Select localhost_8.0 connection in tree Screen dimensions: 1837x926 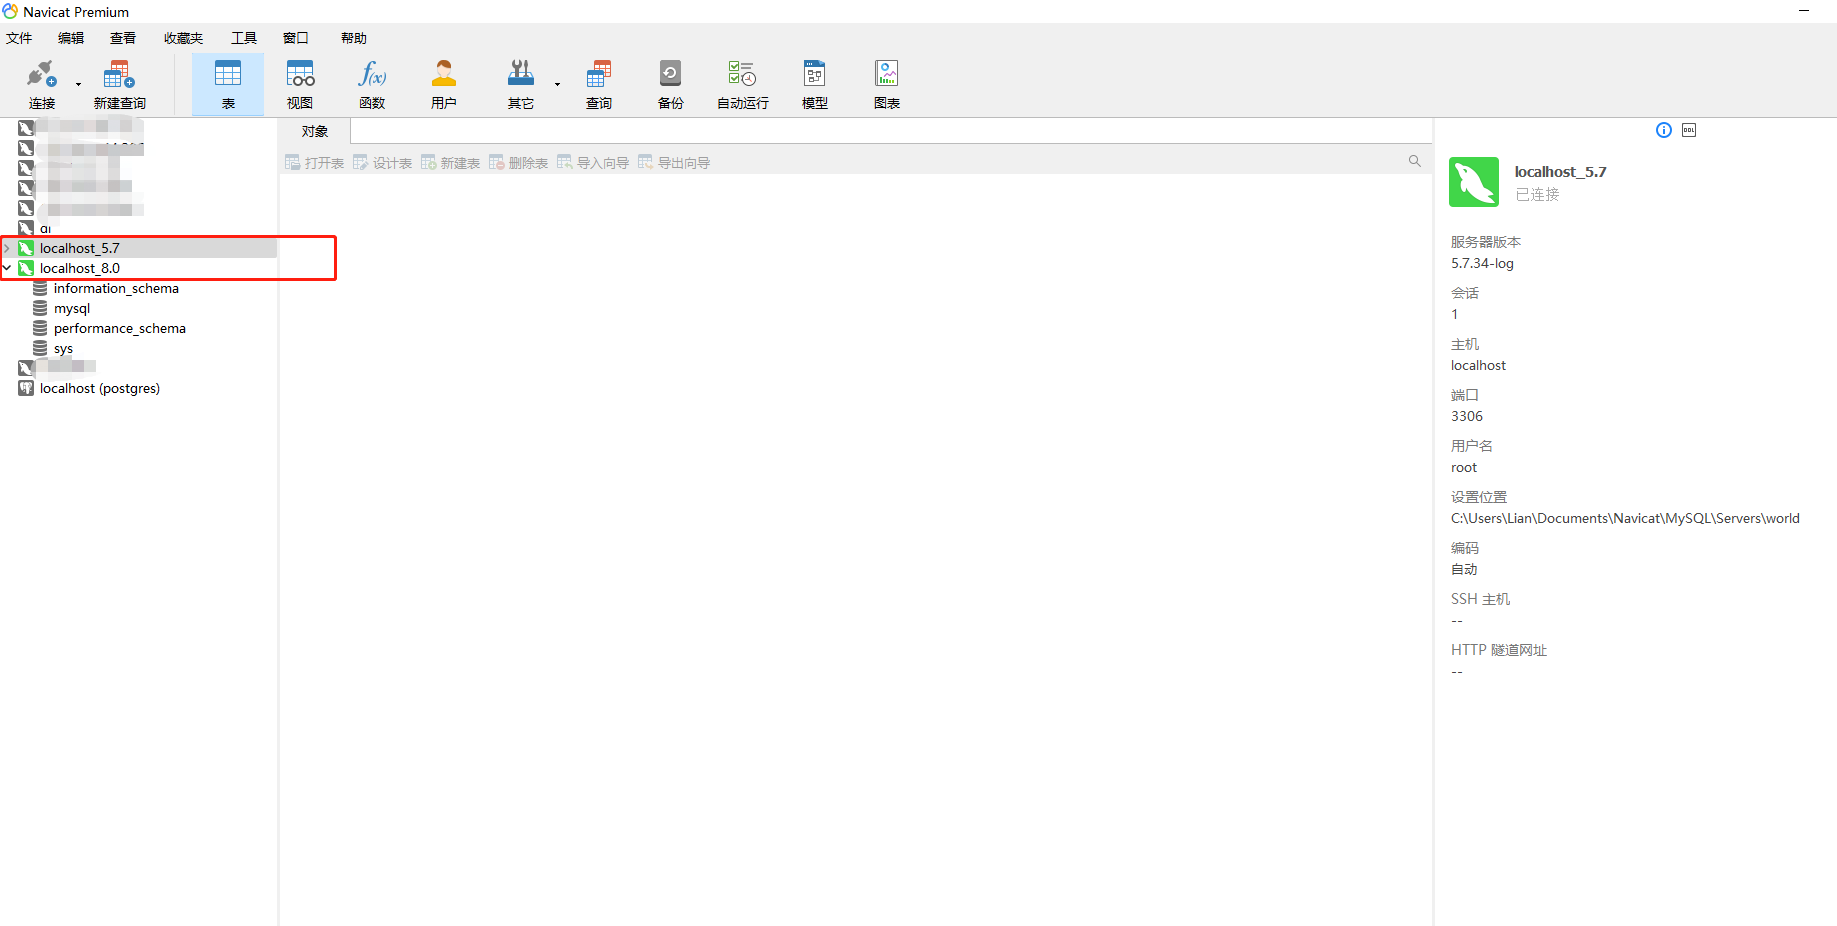coord(80,268)
